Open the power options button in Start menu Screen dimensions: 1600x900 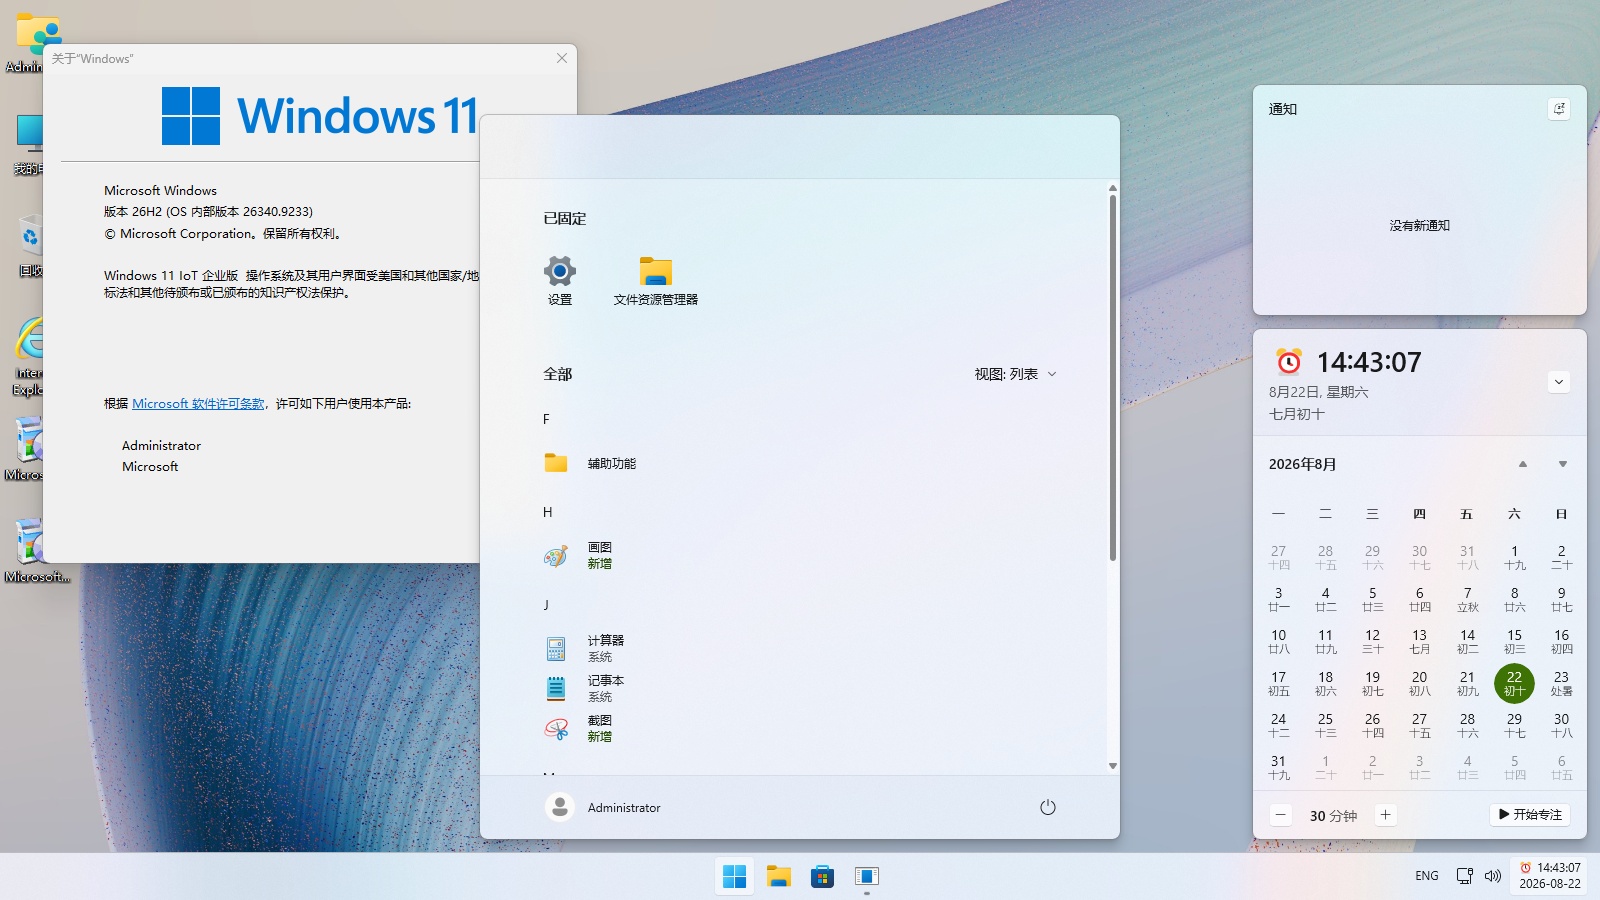pyautogui.click(x=1048, y=807)
